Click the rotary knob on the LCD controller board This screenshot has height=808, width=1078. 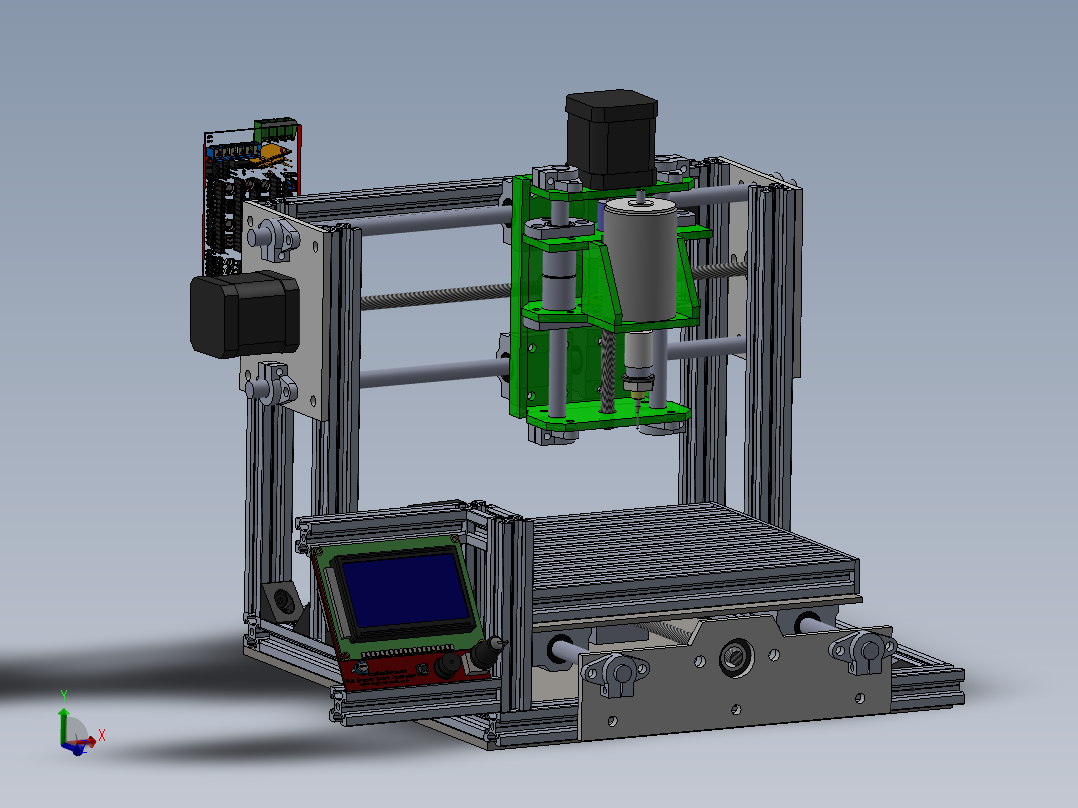(x=487, y=653)
